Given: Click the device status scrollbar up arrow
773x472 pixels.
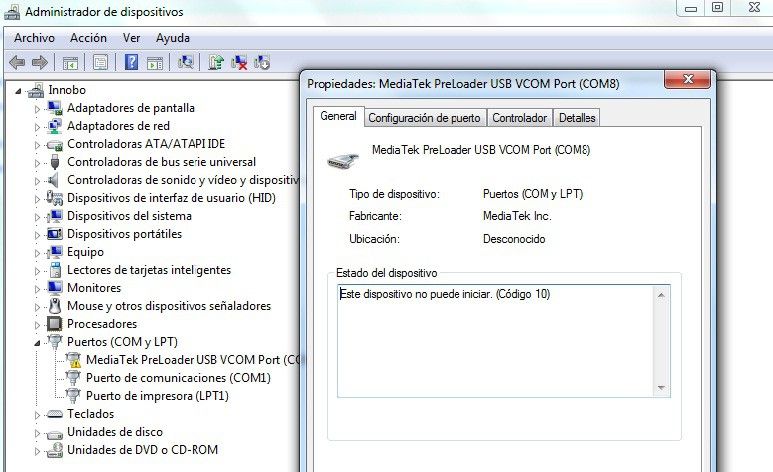Looking at the screenshot, I should [x=661, y=295].
